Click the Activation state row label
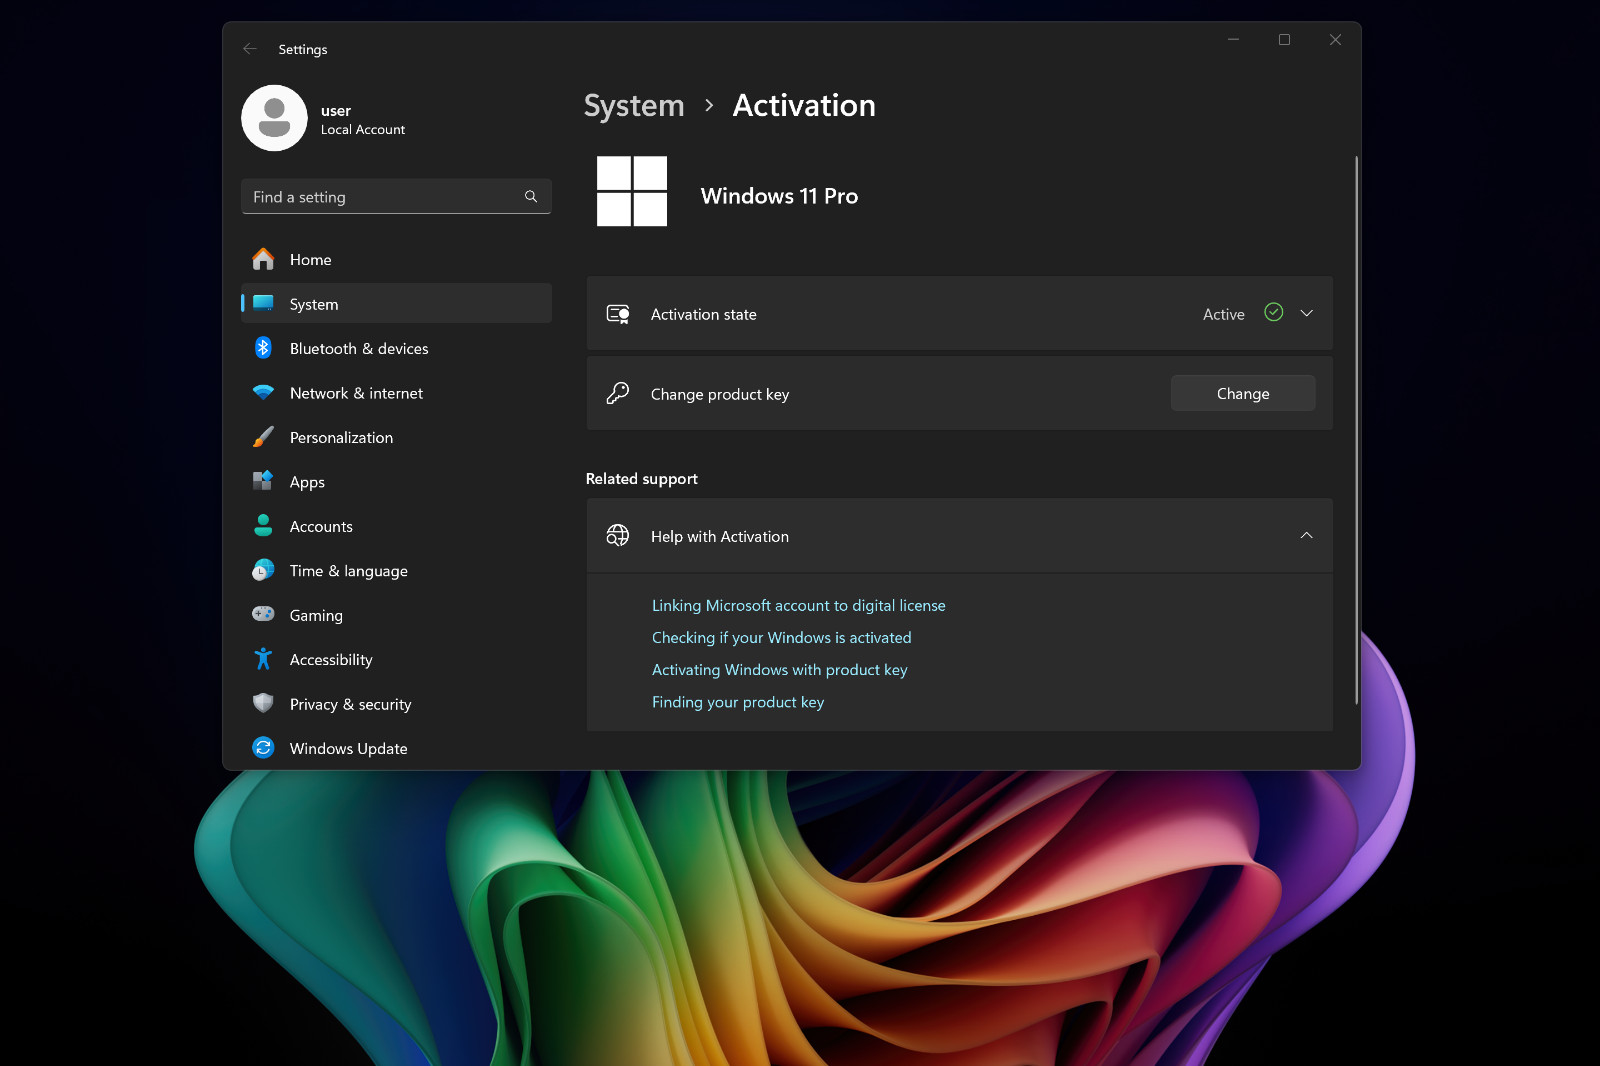Image resolution: width=1600 pixels, height=1066 pixels. (x=704, y=314)
